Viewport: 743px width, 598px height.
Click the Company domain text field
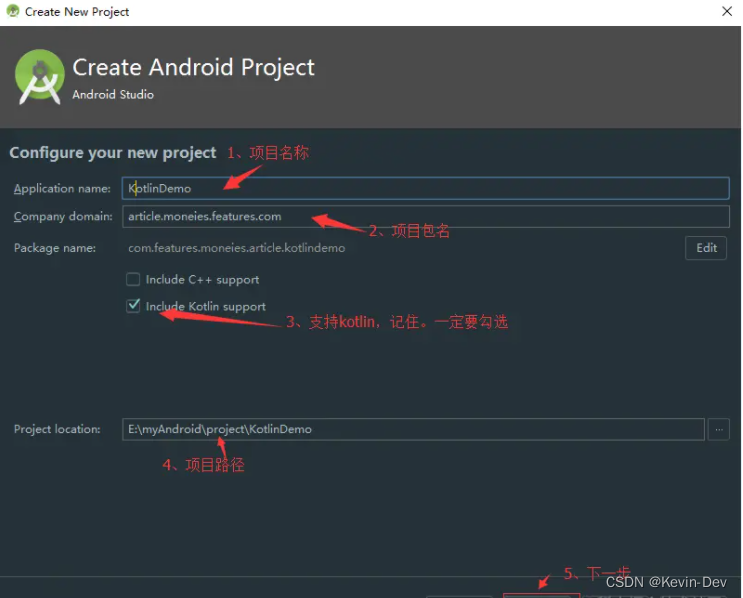[x=426, y=217]
